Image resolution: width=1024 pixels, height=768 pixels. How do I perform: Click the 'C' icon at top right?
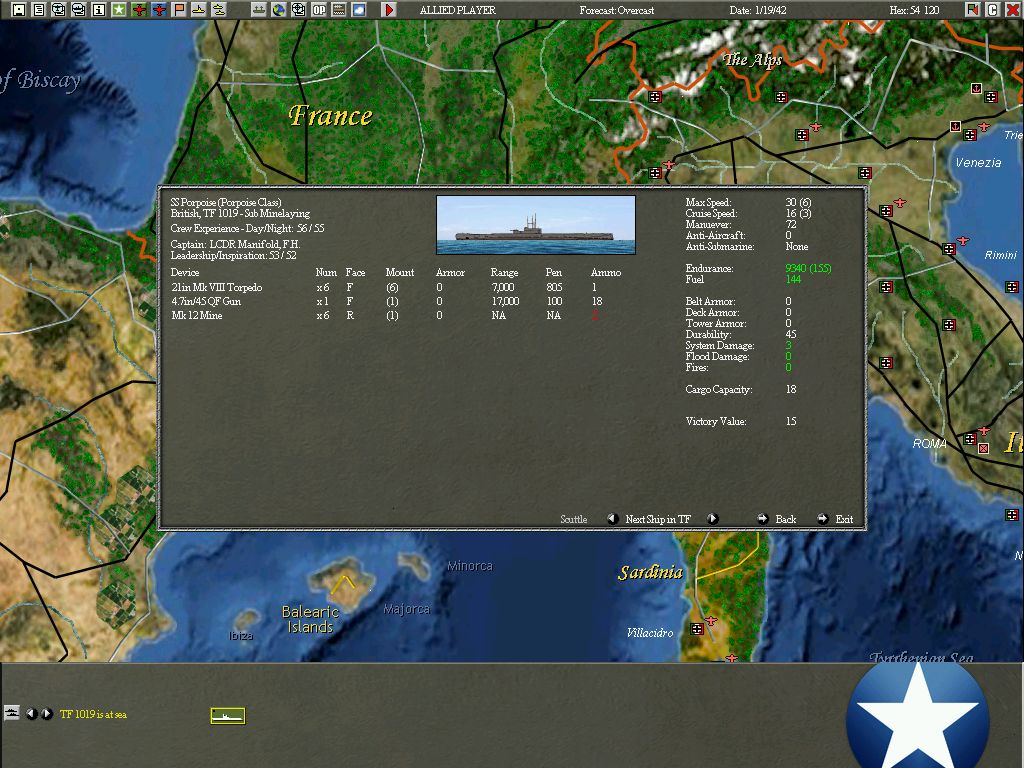click(993, 10)
